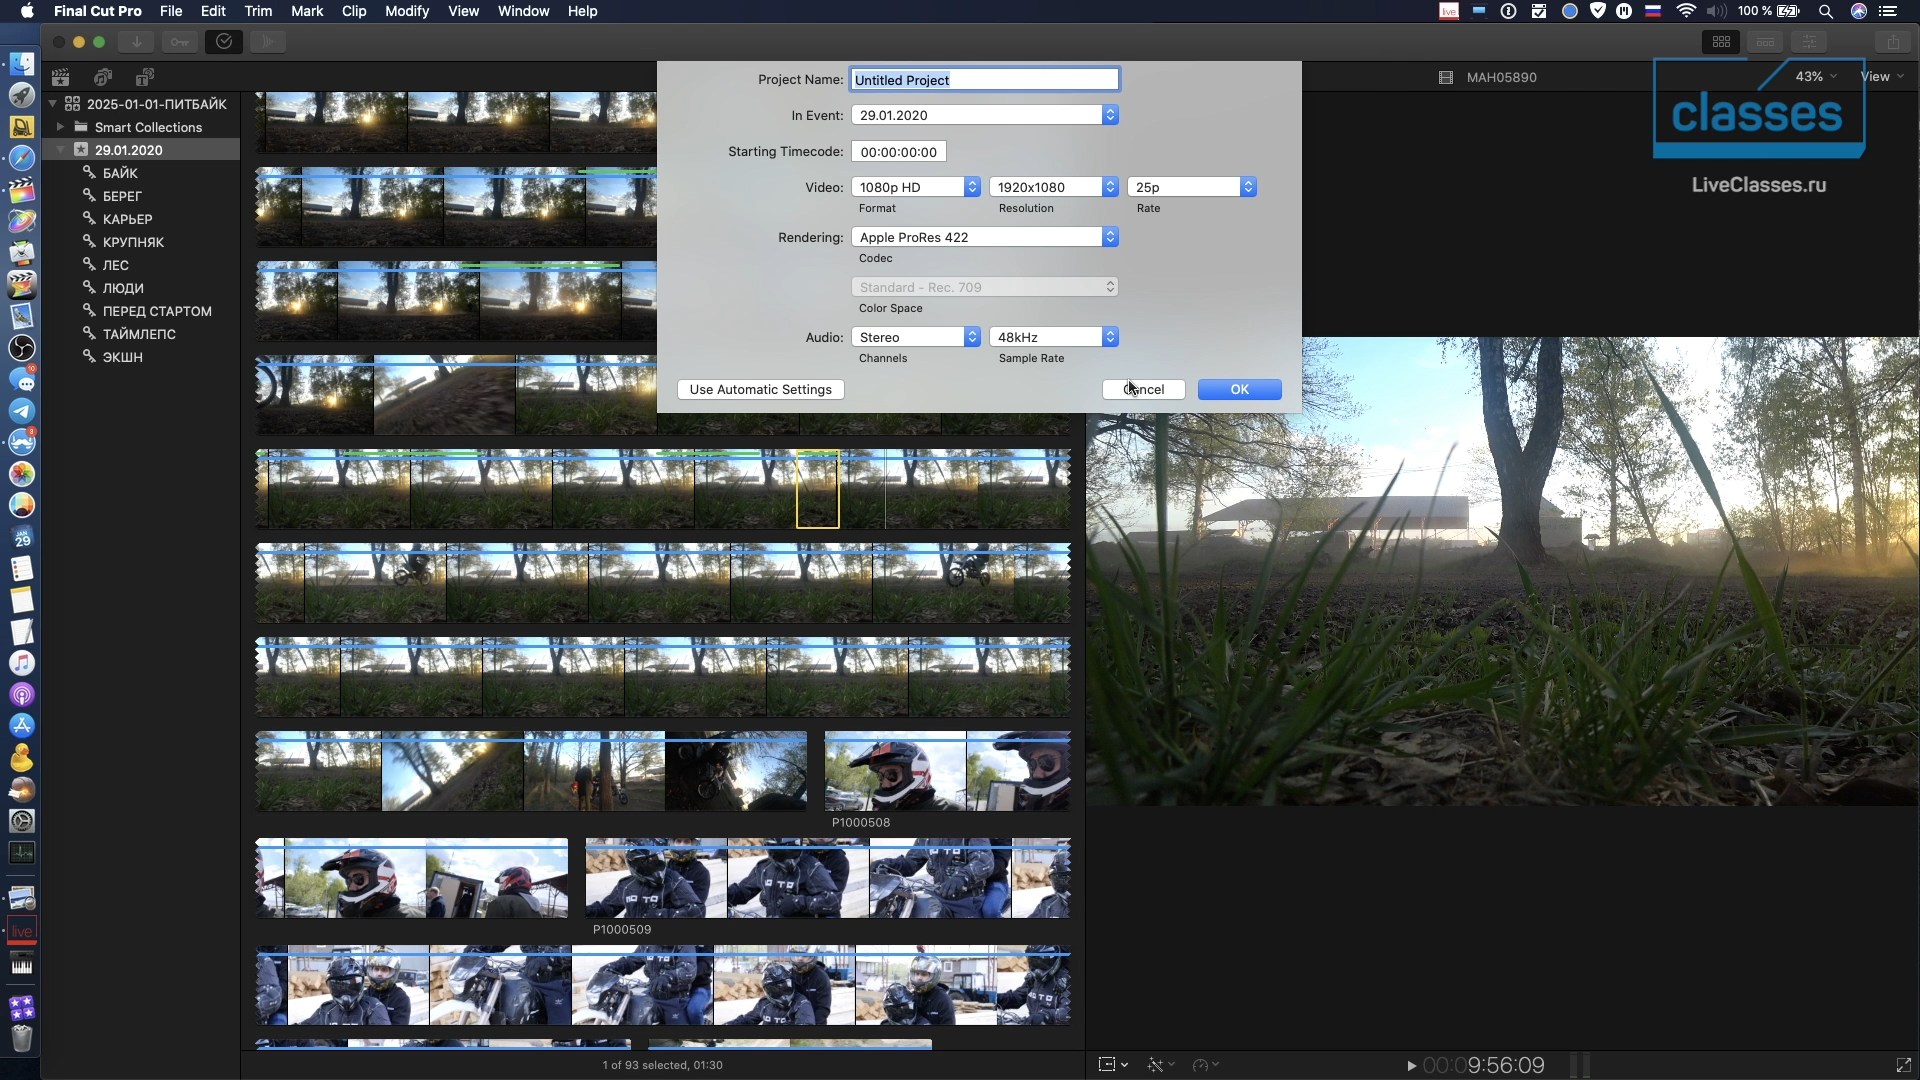Confirm the new project with OK
This screenshot has width=1920, height=1080.
click(x=1239, y=389)
